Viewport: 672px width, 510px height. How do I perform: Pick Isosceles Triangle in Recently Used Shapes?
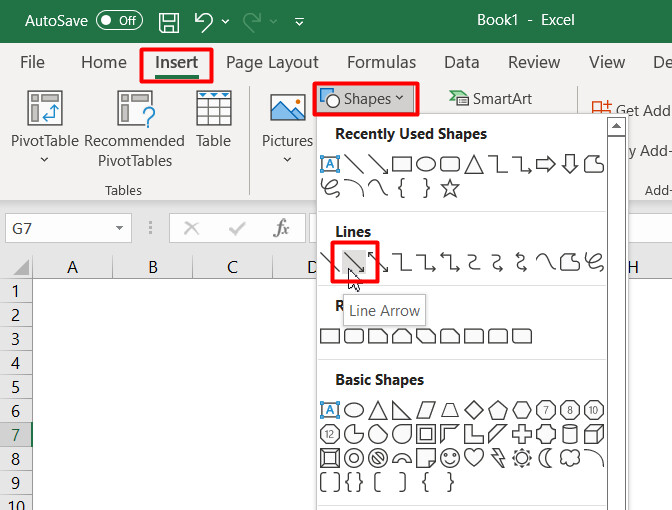pyautogui.click(x=474, y=164)
